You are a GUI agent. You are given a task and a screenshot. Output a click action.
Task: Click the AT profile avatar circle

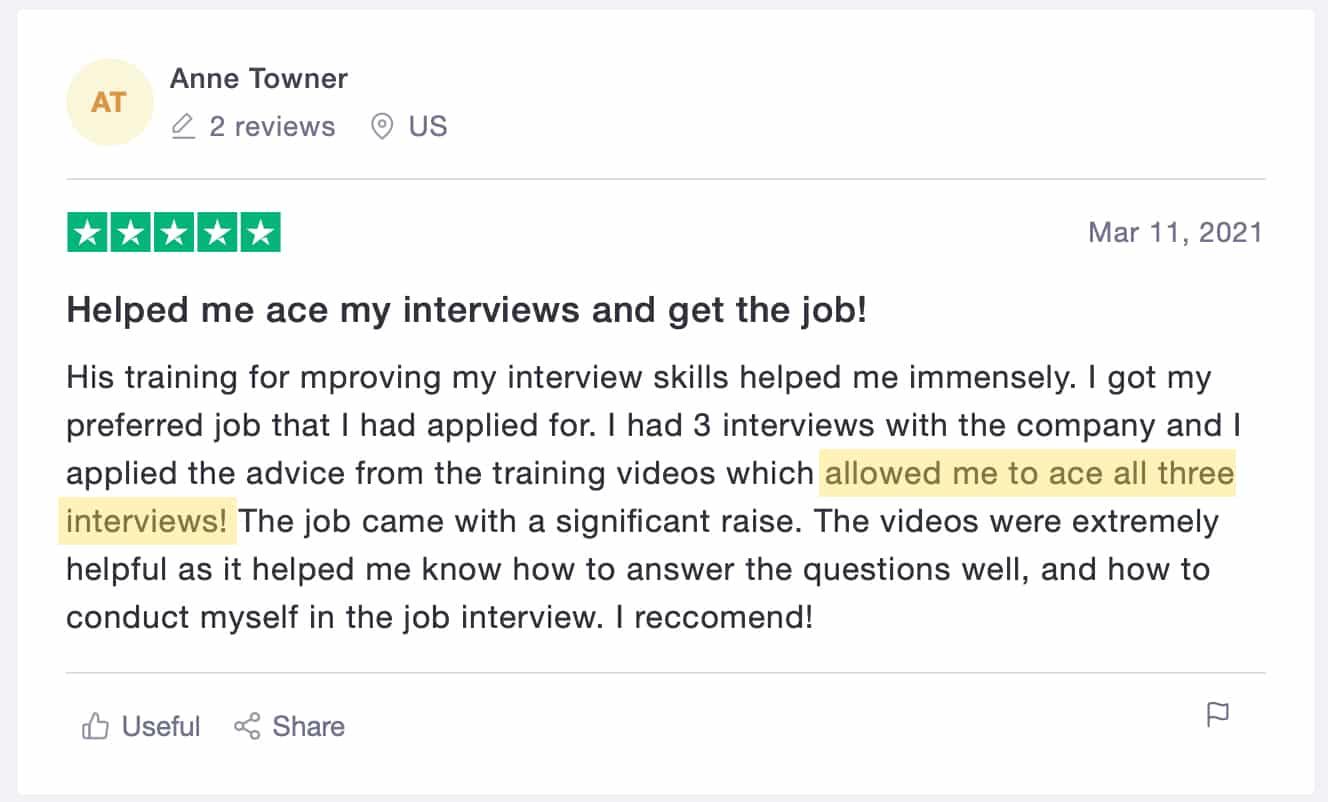tap(109, 102)
